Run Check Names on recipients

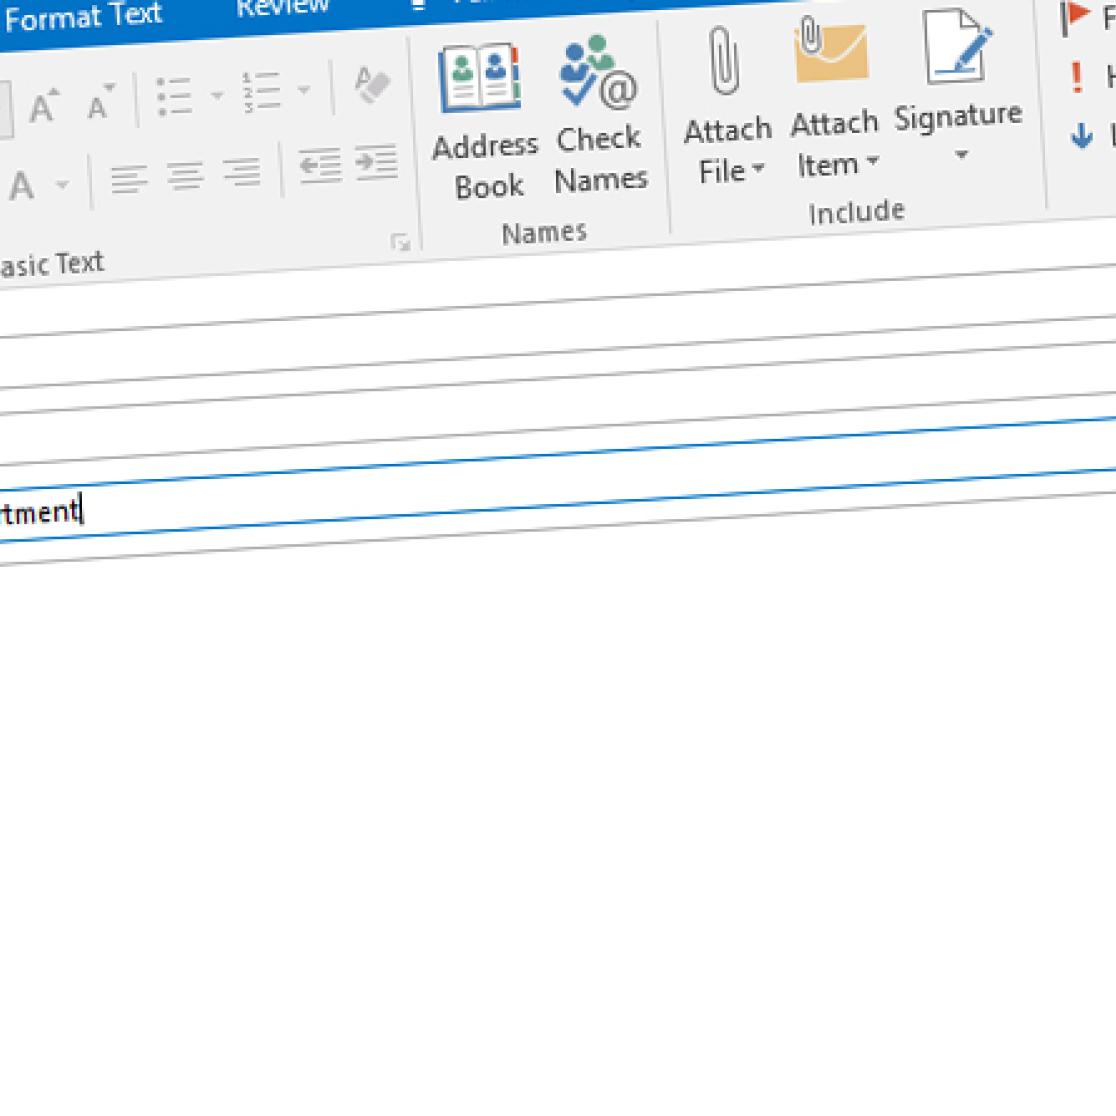[600, 115]
